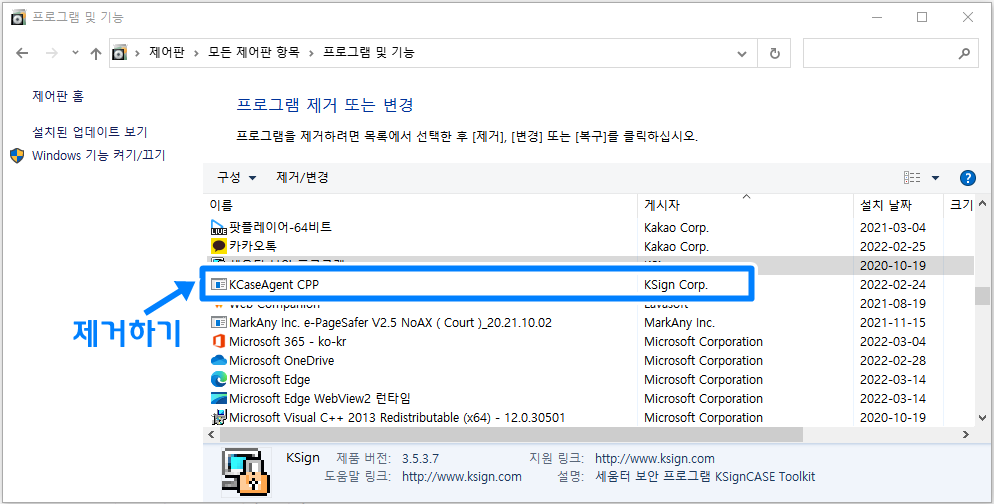Click the KSign padlock details icon

click(246, 472)
